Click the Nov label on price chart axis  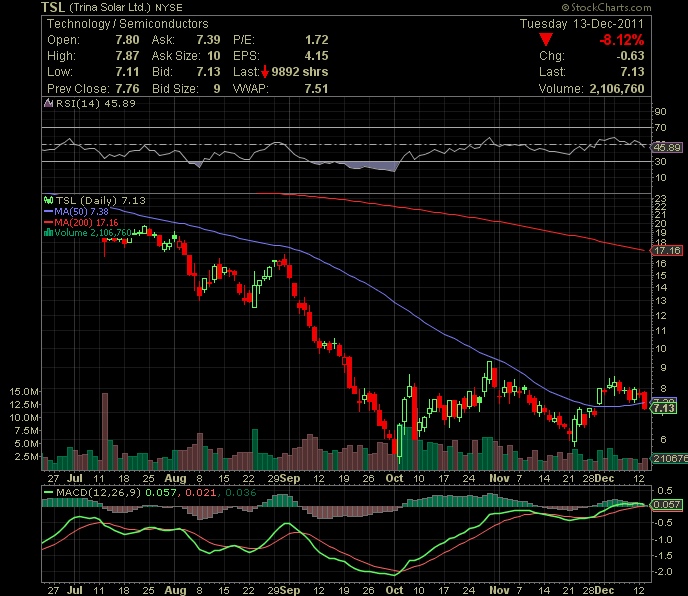[499, 478]
